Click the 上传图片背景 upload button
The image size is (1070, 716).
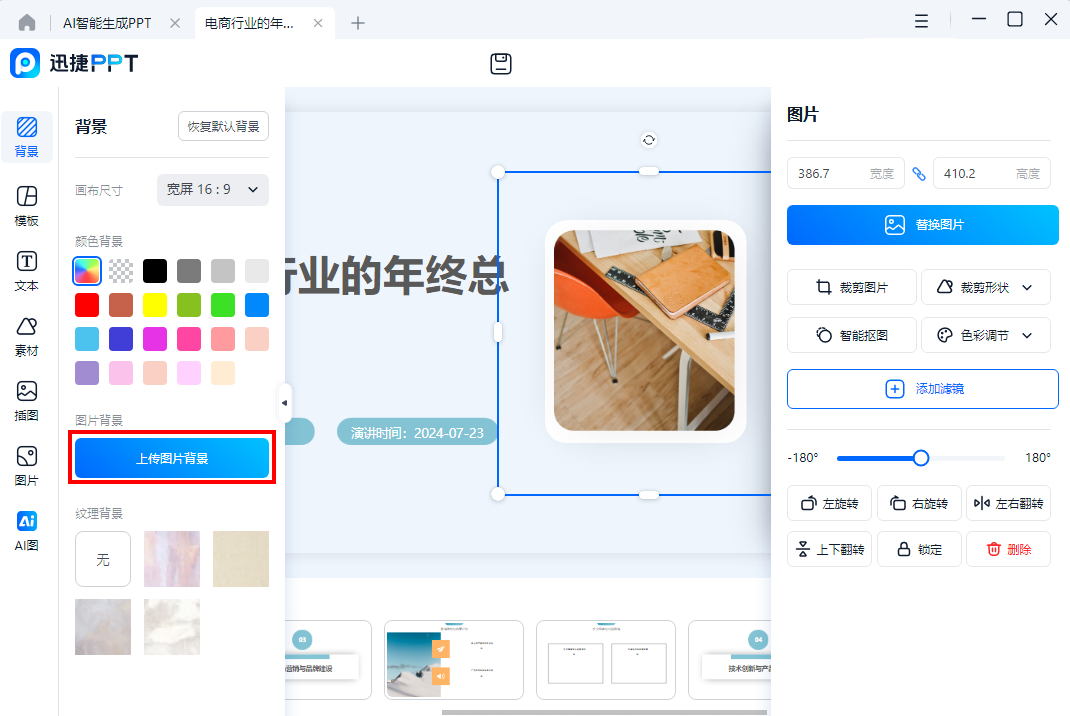[171, 457]
